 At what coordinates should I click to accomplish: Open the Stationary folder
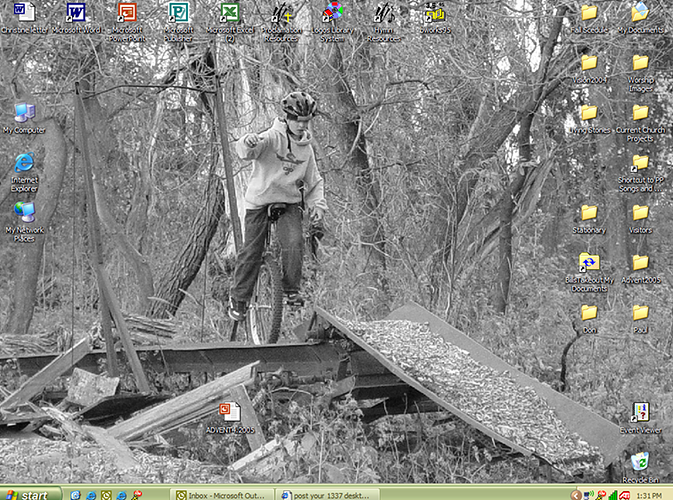coord(589,218)
